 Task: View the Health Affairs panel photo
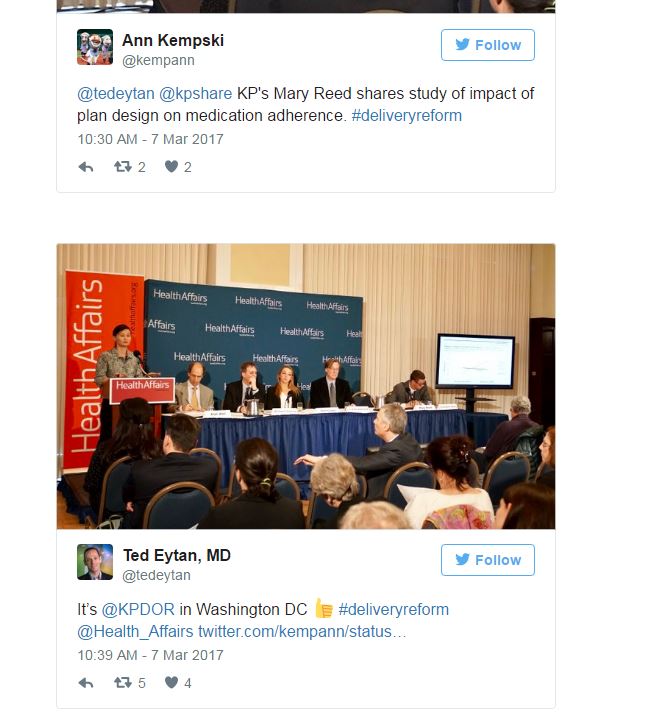click(306, 386)
